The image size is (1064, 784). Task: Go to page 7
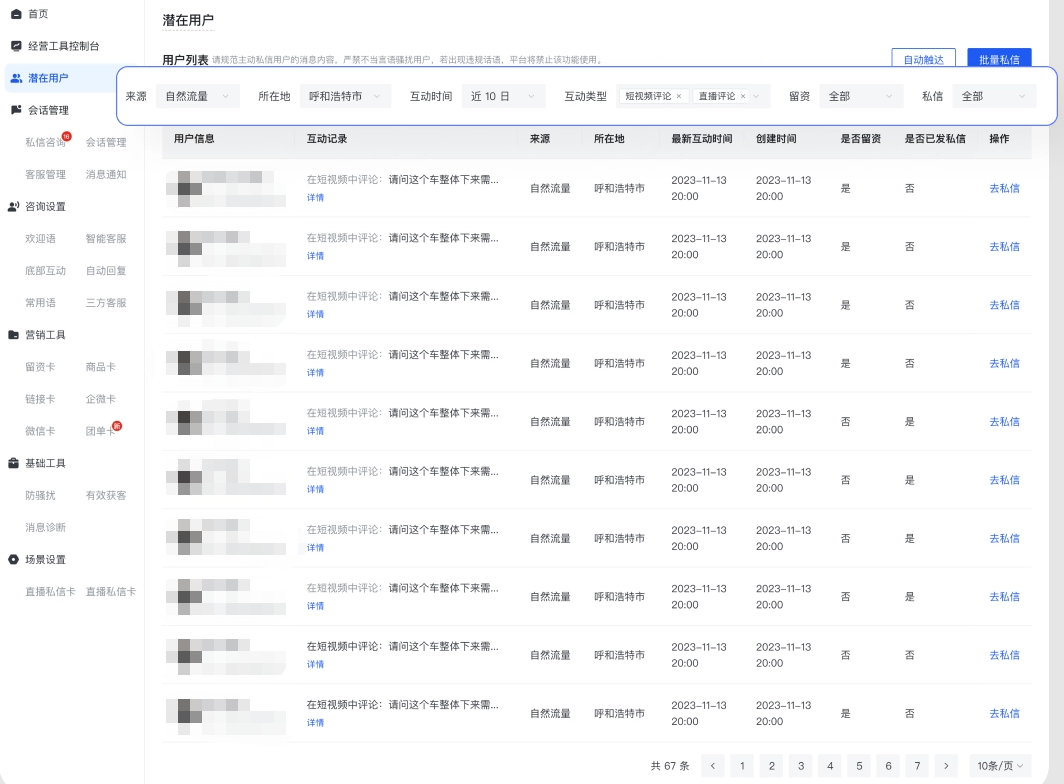pyautogui.click(x=917, y=766)
